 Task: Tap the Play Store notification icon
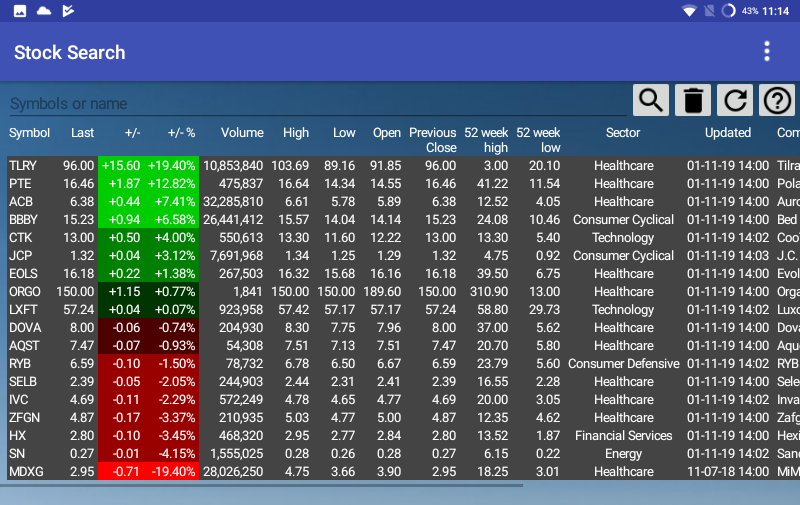(68, 11)
